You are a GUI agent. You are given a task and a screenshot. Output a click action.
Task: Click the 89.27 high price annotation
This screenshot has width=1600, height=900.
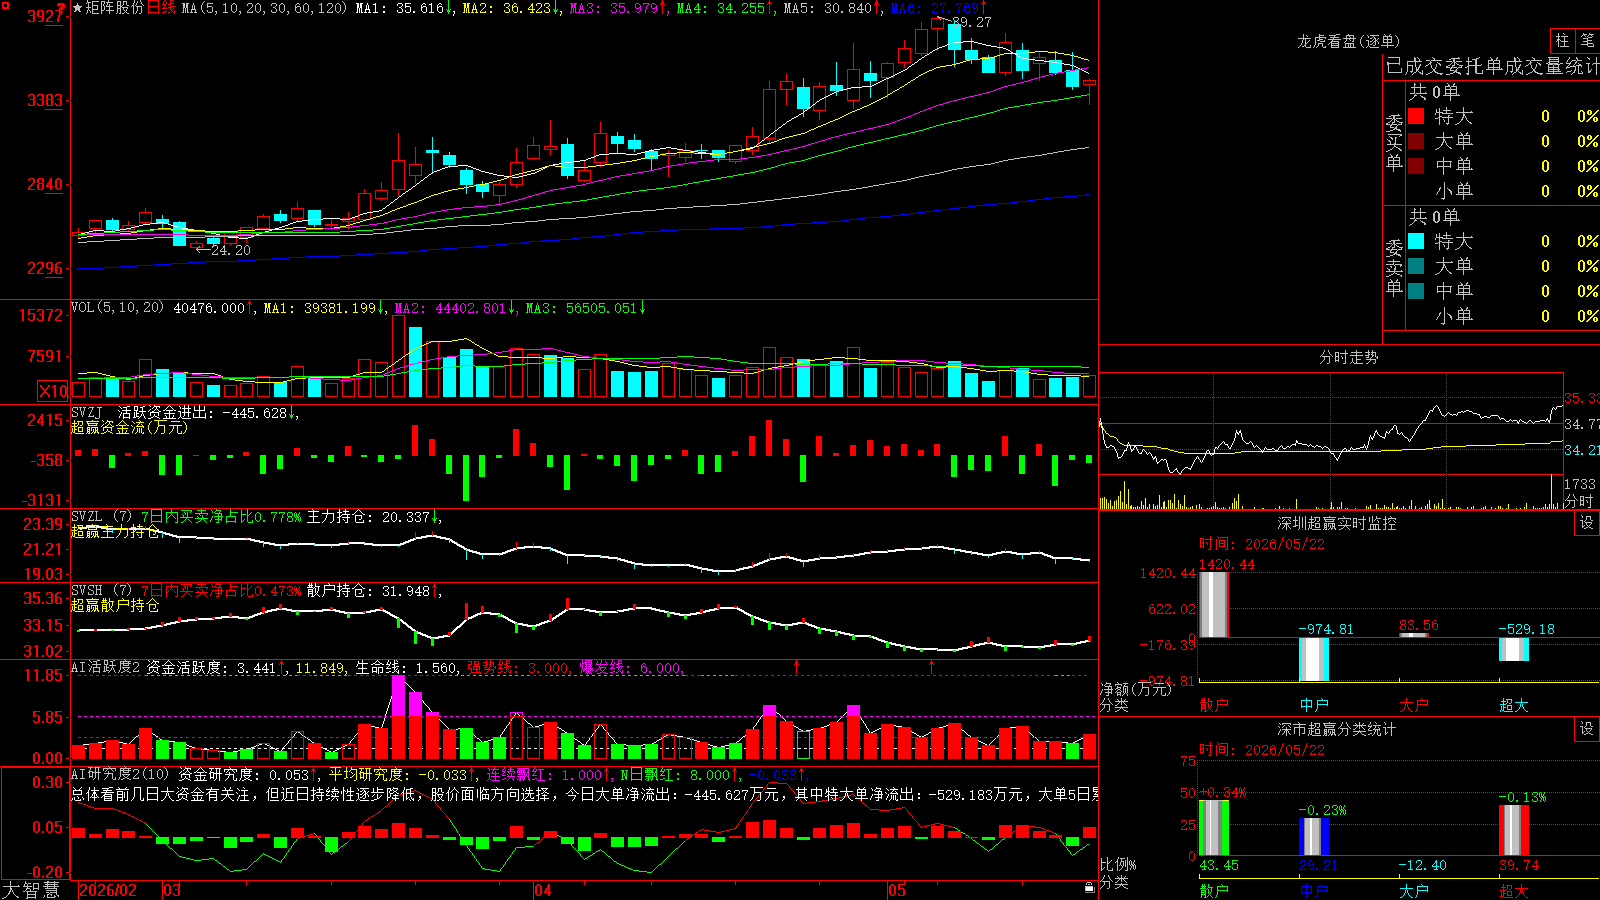pos(971,22)
